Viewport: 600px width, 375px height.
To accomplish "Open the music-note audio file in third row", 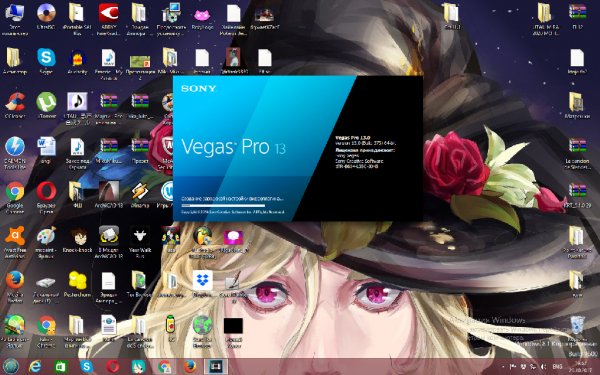I will click(x=78, y=102).
